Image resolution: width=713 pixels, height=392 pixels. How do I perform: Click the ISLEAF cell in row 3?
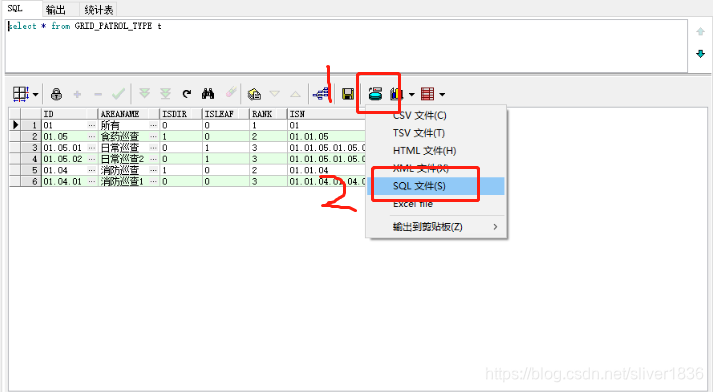[226, 148]
